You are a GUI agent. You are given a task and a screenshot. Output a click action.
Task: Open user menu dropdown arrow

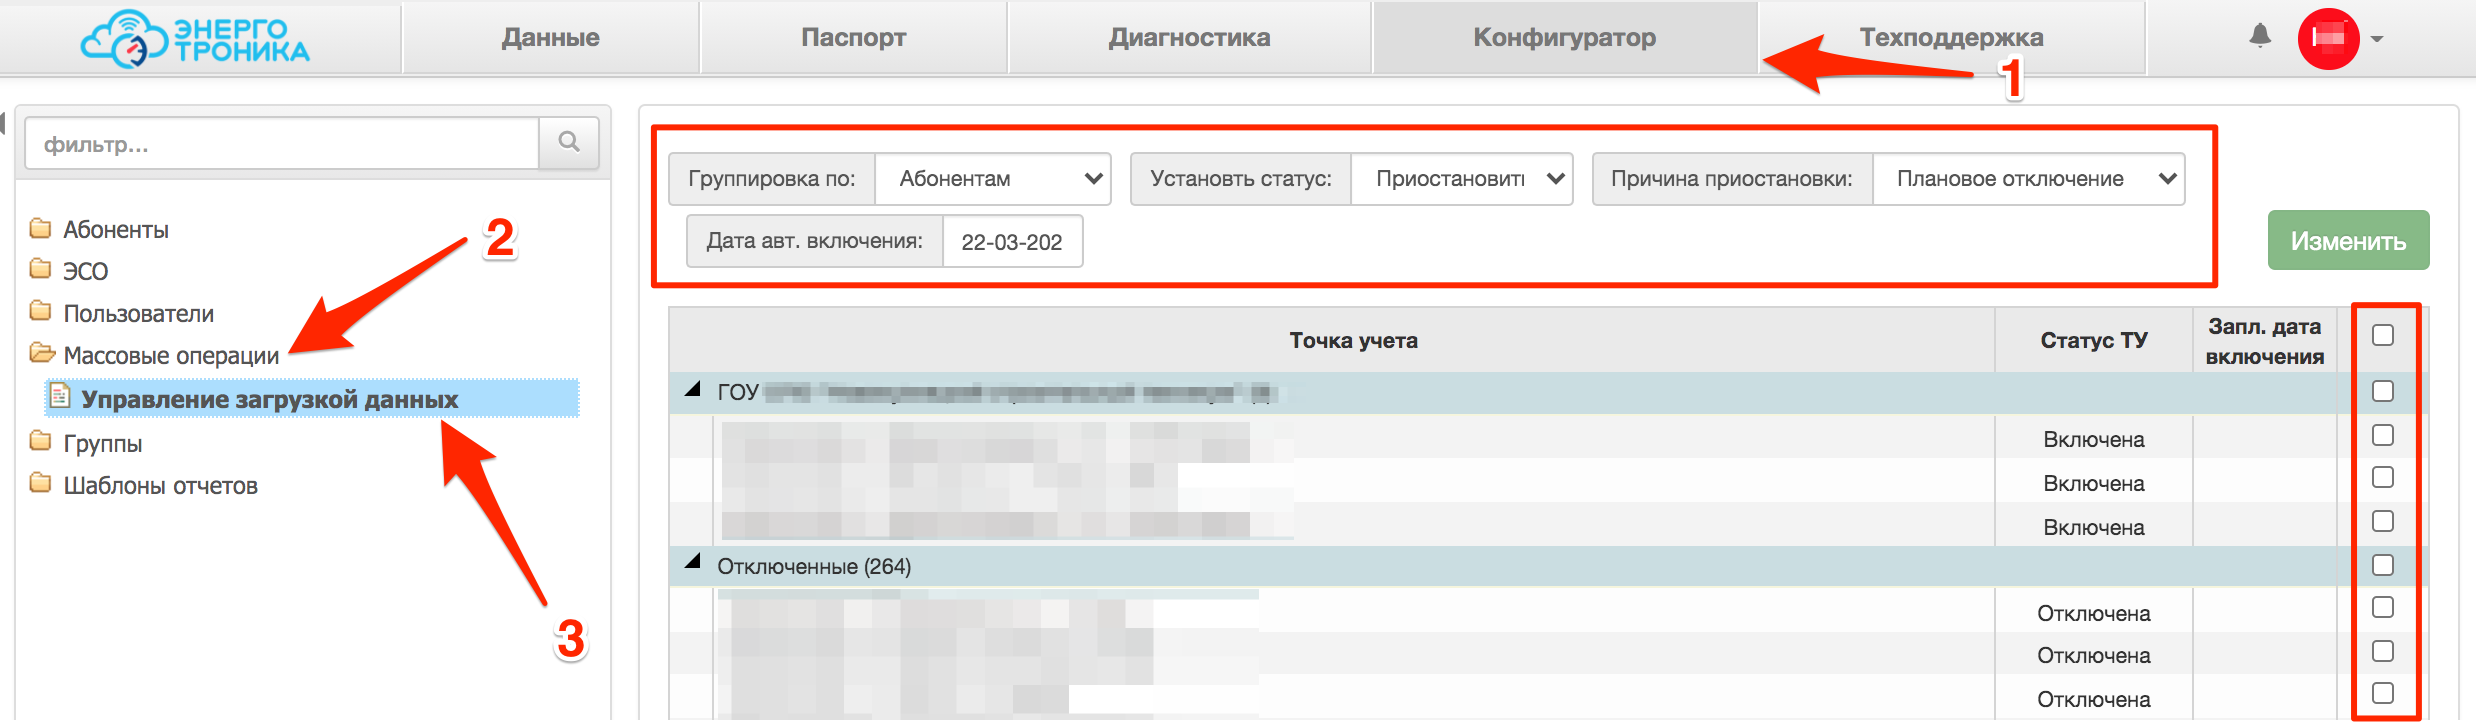tap(2377, 39)
